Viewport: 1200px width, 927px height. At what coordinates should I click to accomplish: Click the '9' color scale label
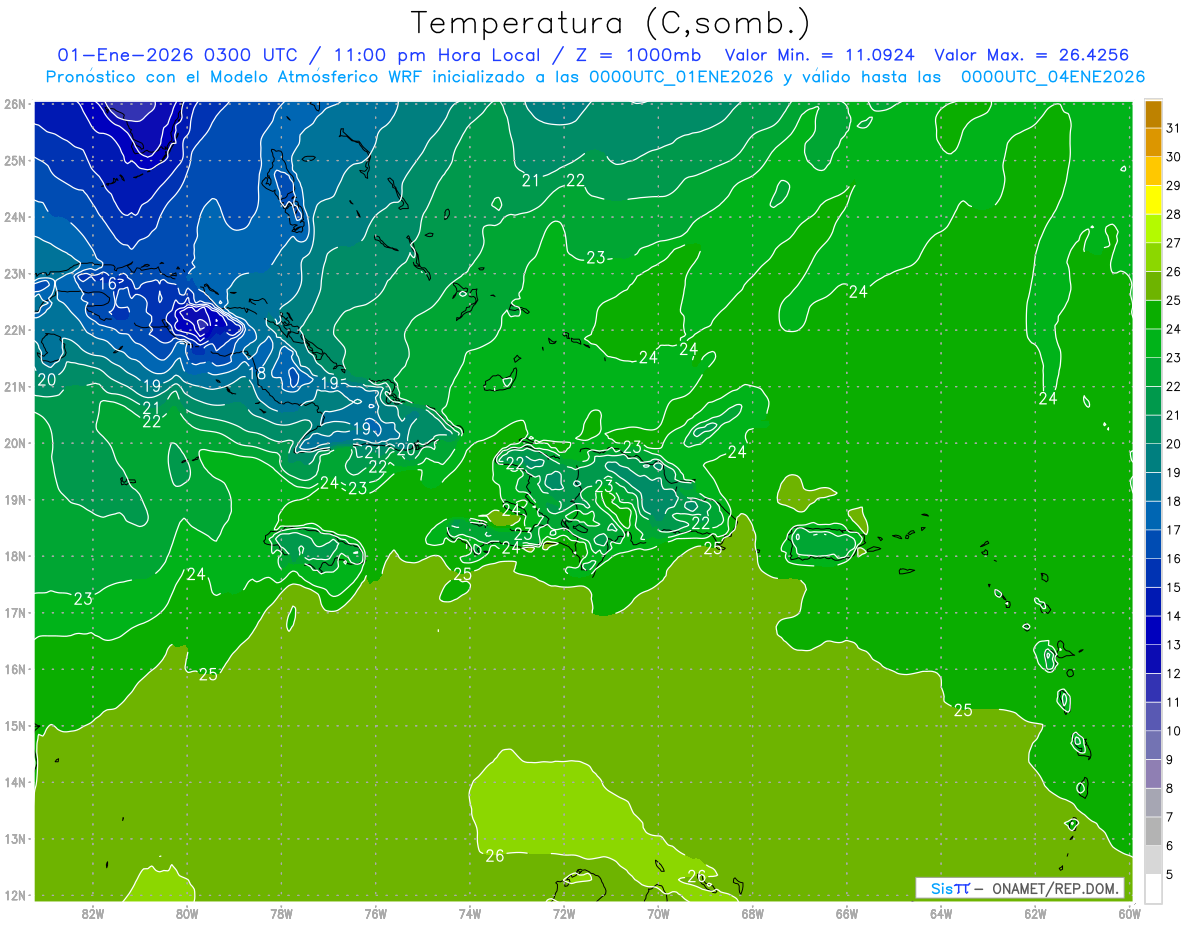click(1170, 760)
